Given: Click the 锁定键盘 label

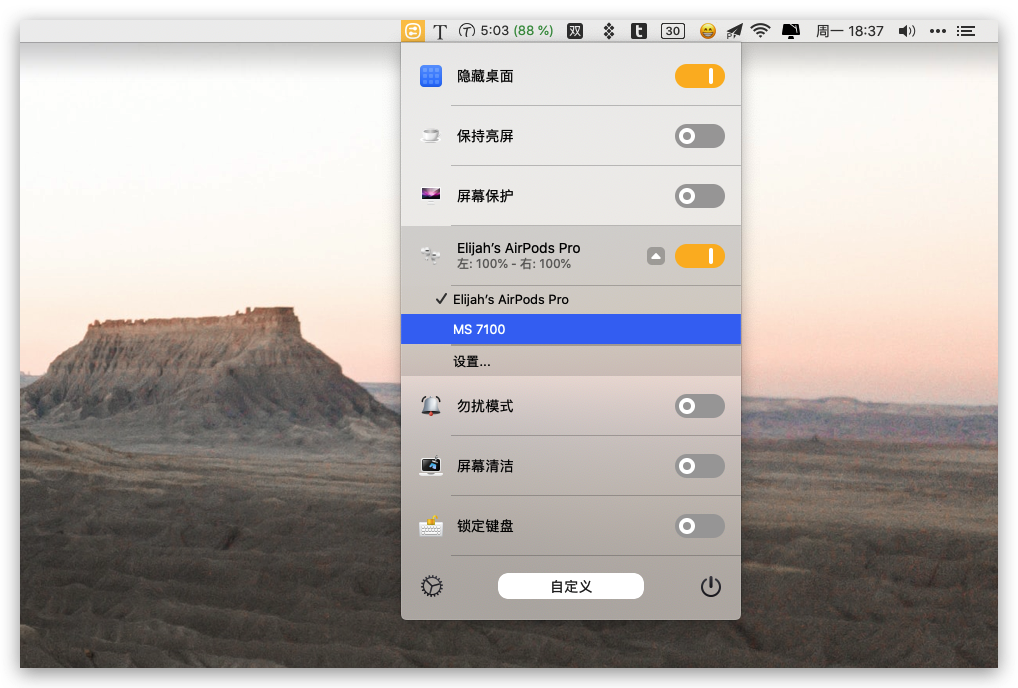Looking at the screenshot, I should pyautogui.click(x=485, y=526).
